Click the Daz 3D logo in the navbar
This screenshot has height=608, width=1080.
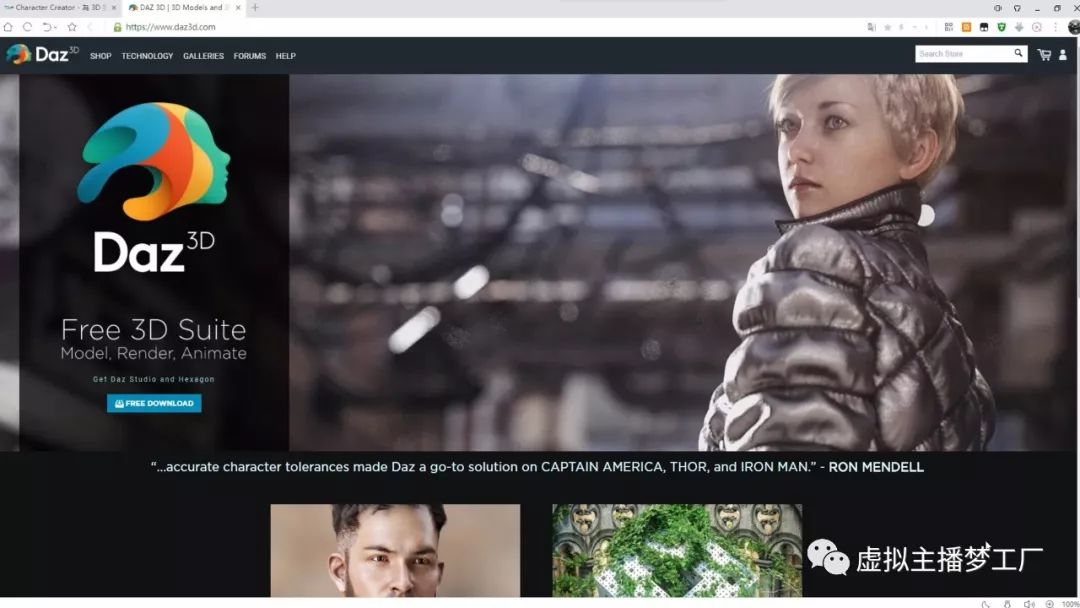42,54
